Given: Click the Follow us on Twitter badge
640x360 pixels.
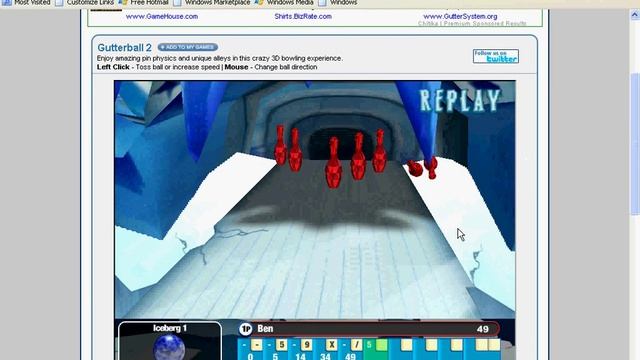Looking at the screenshot, I should pos(496,56).
